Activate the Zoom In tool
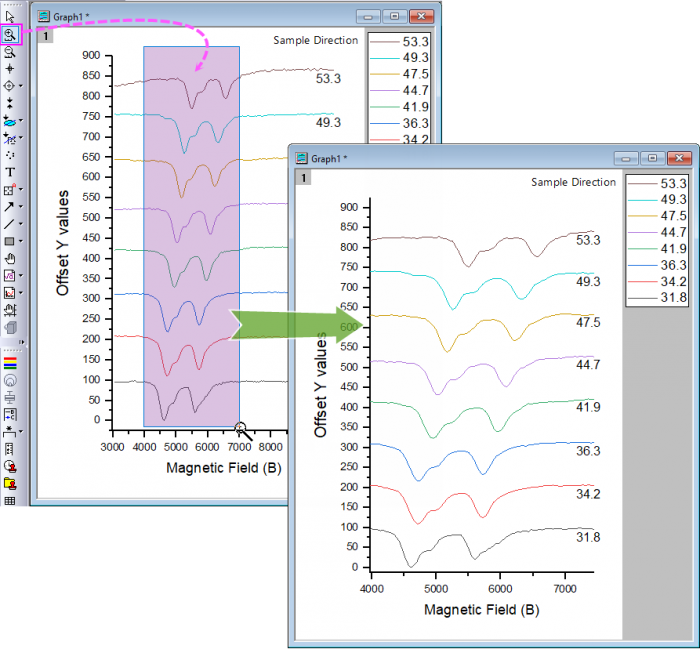This screenshot has width=700, height=649. click(10, 34)
